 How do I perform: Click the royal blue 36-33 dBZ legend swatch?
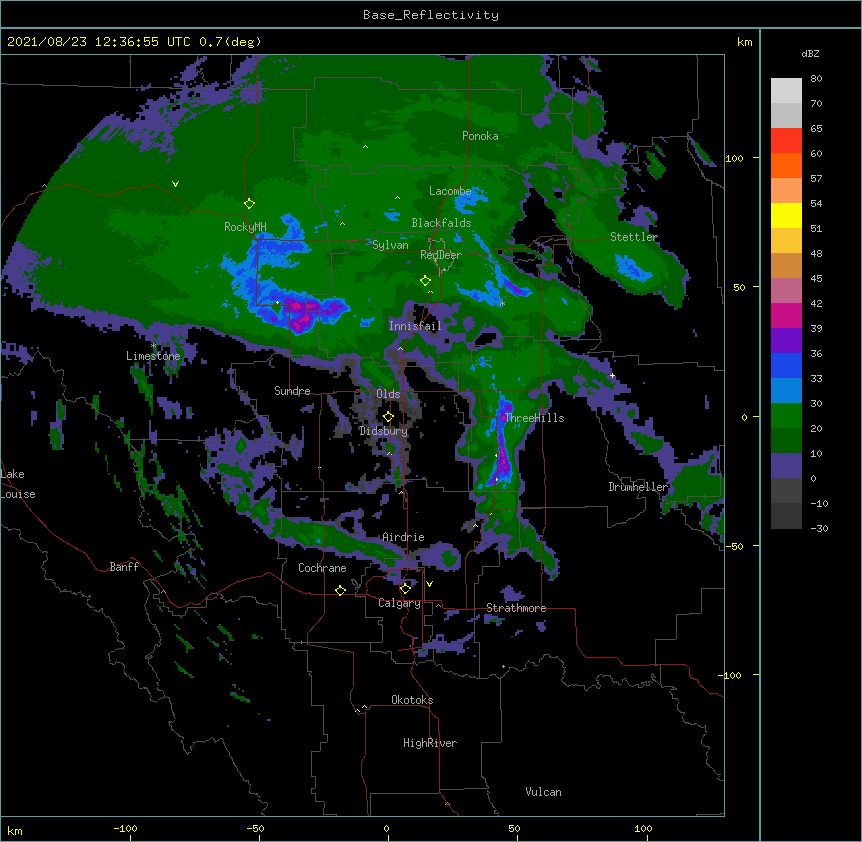pyautogui.click(x=786, y=365)
